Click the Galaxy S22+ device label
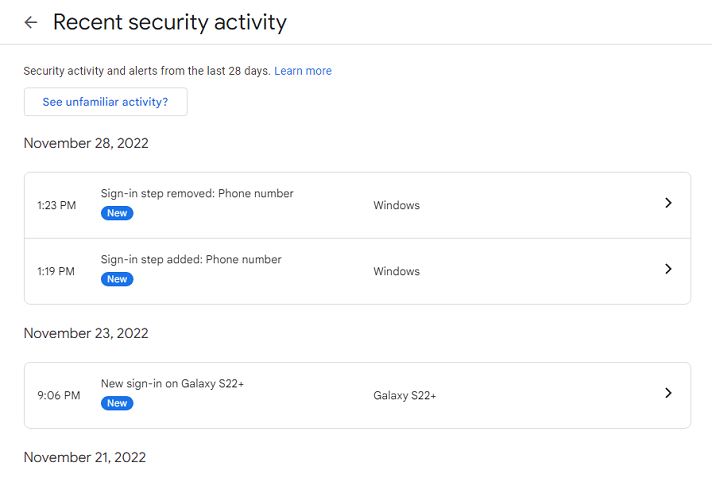The image size is (712, 482). coord(405,395)
